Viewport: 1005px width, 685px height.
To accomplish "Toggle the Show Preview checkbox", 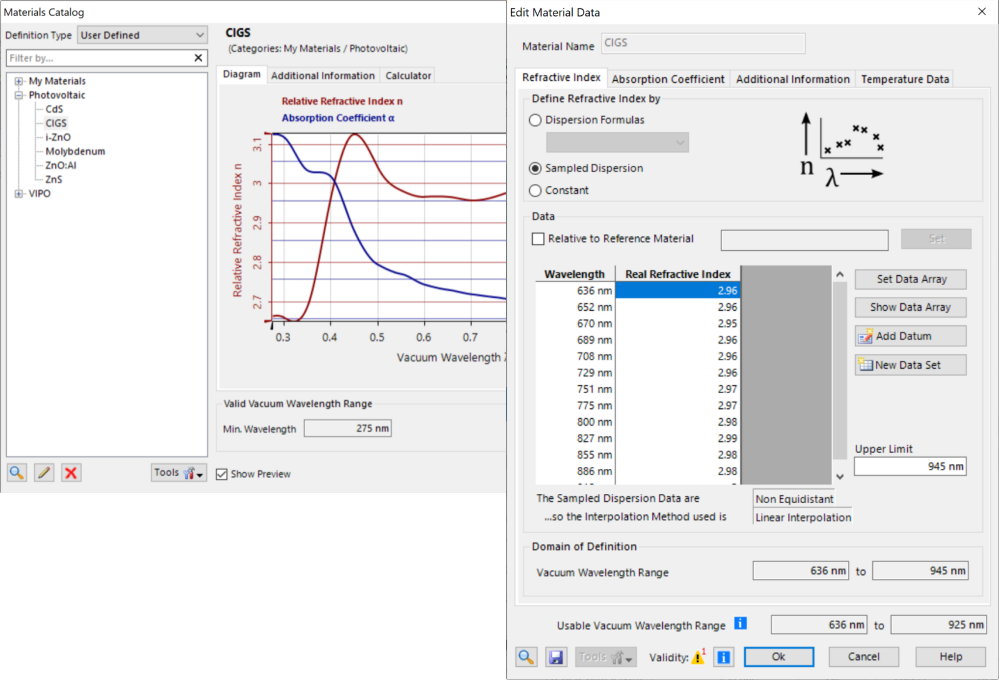I will coord(222,474).
